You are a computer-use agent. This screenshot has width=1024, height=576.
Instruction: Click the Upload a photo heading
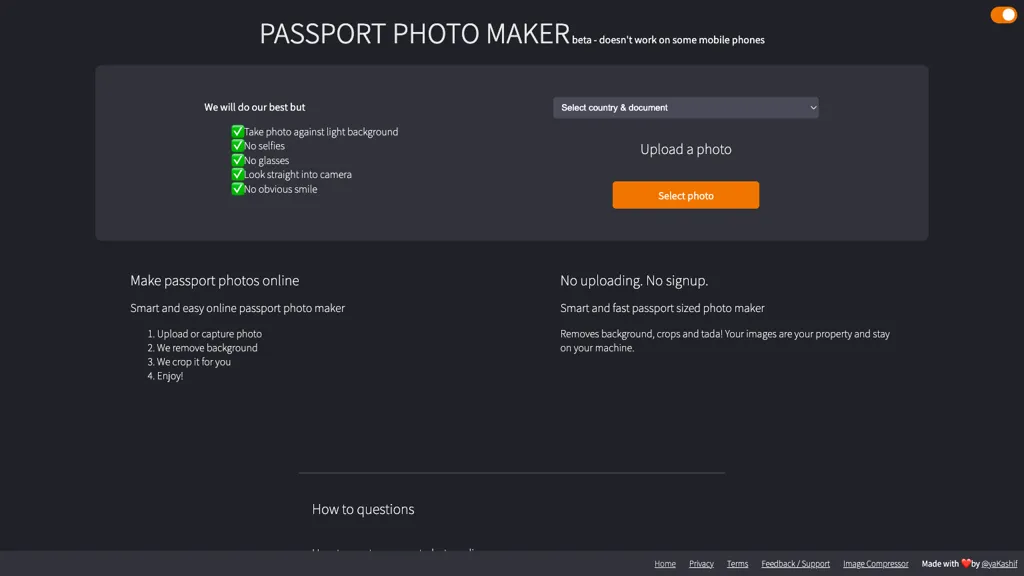tap(686, 149)
